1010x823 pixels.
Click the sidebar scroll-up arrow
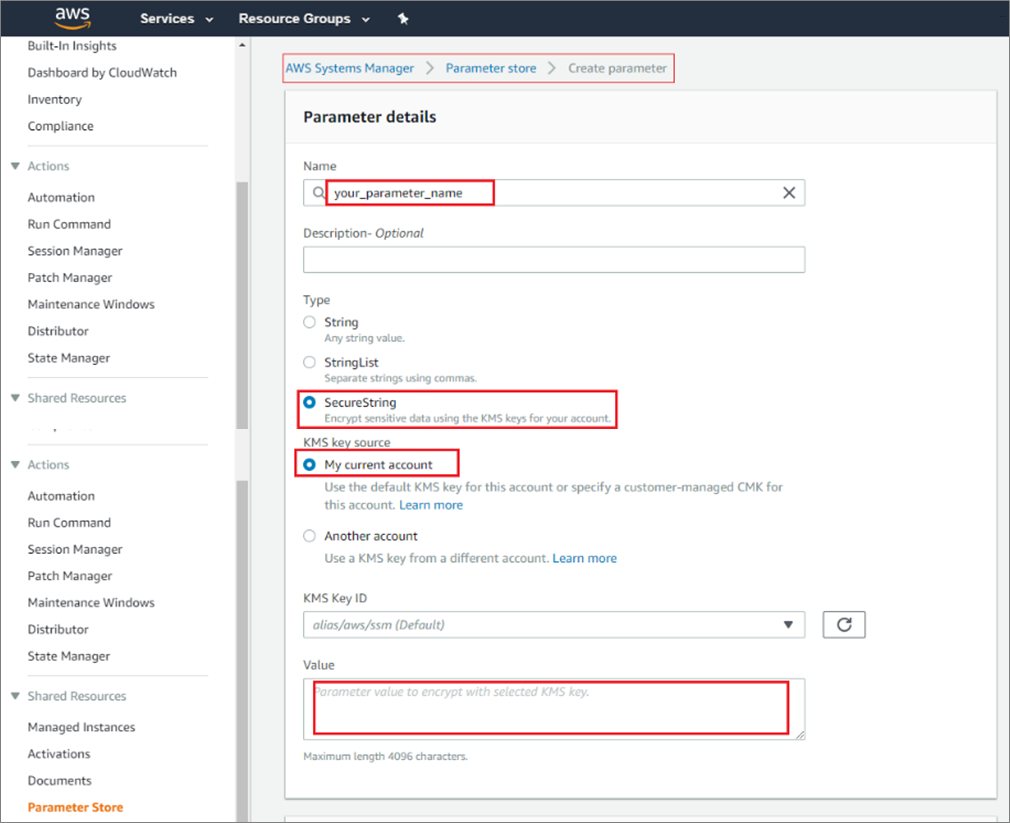tap(242, 46)
